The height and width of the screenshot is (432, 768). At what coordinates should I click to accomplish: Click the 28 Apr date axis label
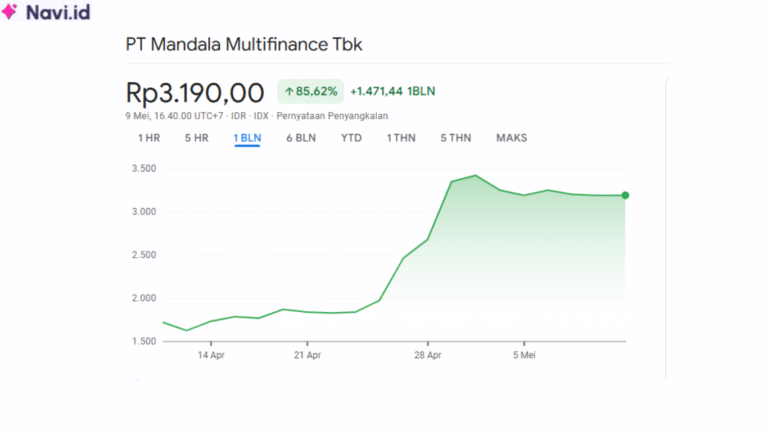(428, 355)
